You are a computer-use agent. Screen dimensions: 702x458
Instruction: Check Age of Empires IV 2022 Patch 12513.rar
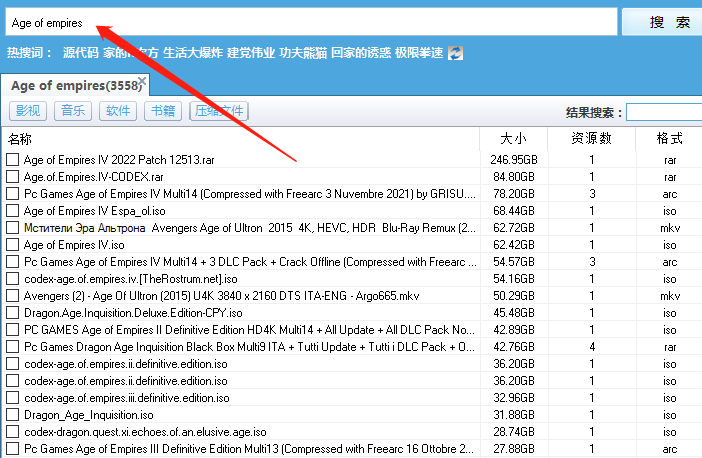point(13,159)
